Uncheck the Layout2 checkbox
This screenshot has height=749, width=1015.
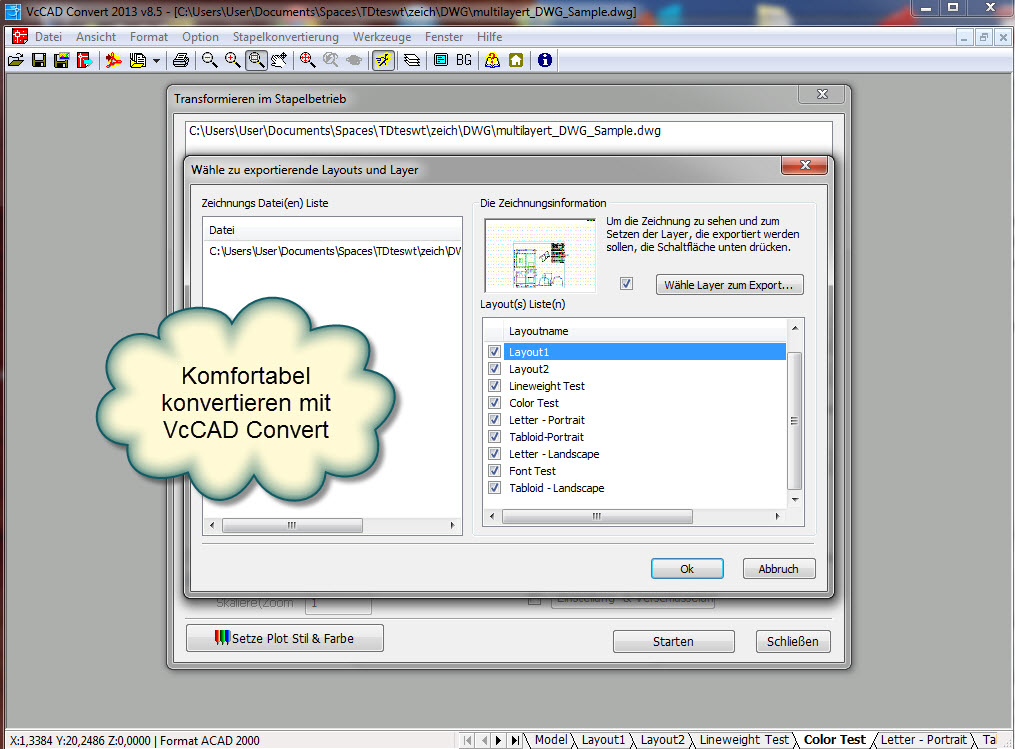[x=494, y=369]
